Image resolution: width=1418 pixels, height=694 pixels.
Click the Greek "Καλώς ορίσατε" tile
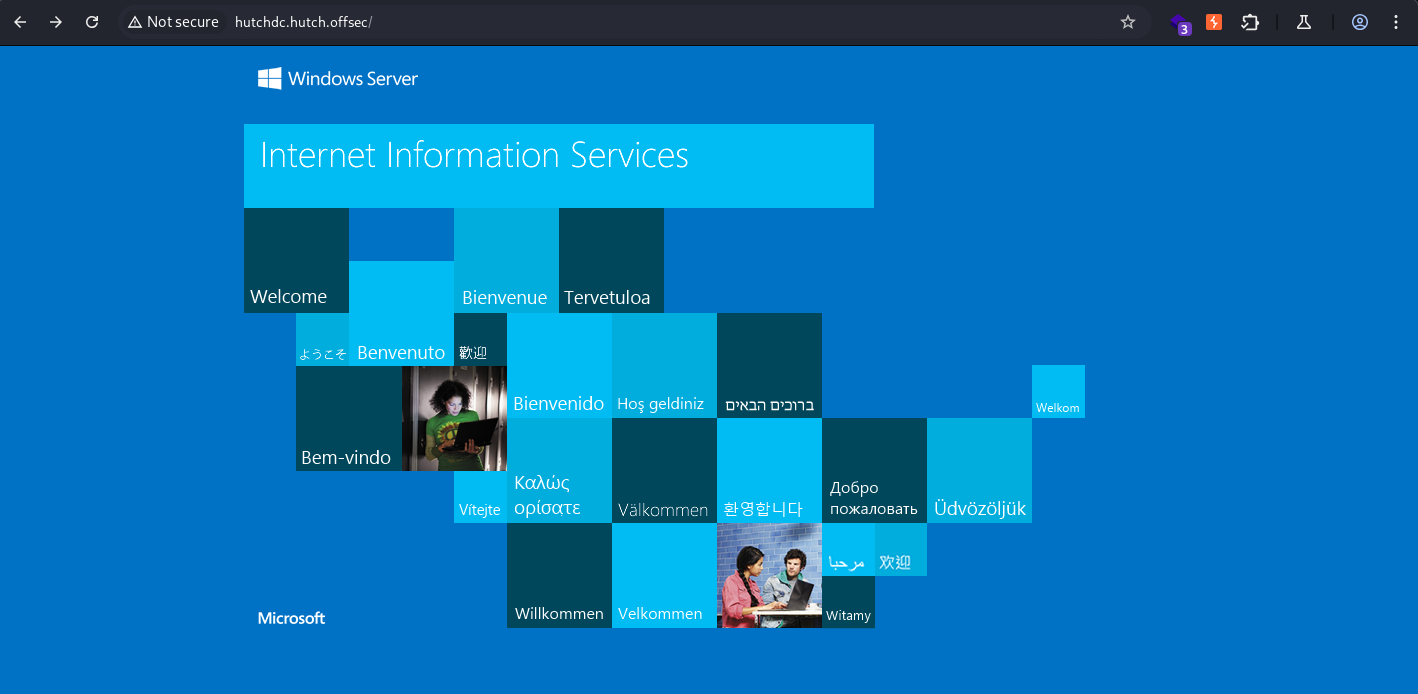pyautogui.click(x=559, y=470)
